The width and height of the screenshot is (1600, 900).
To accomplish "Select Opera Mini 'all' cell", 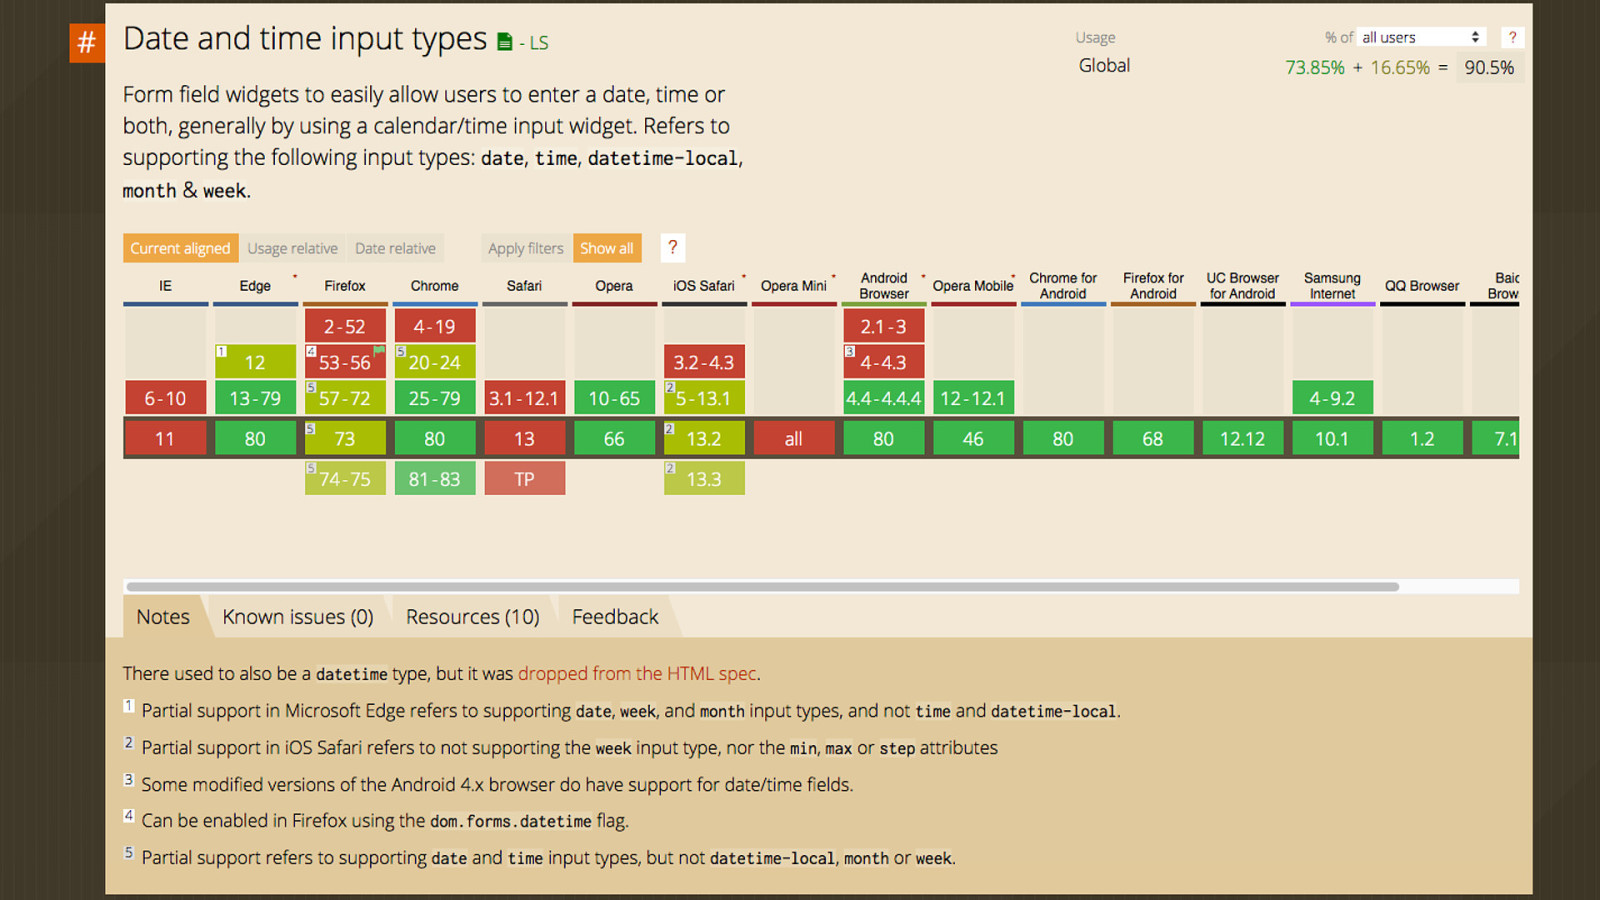I will (x=794, y=438).
